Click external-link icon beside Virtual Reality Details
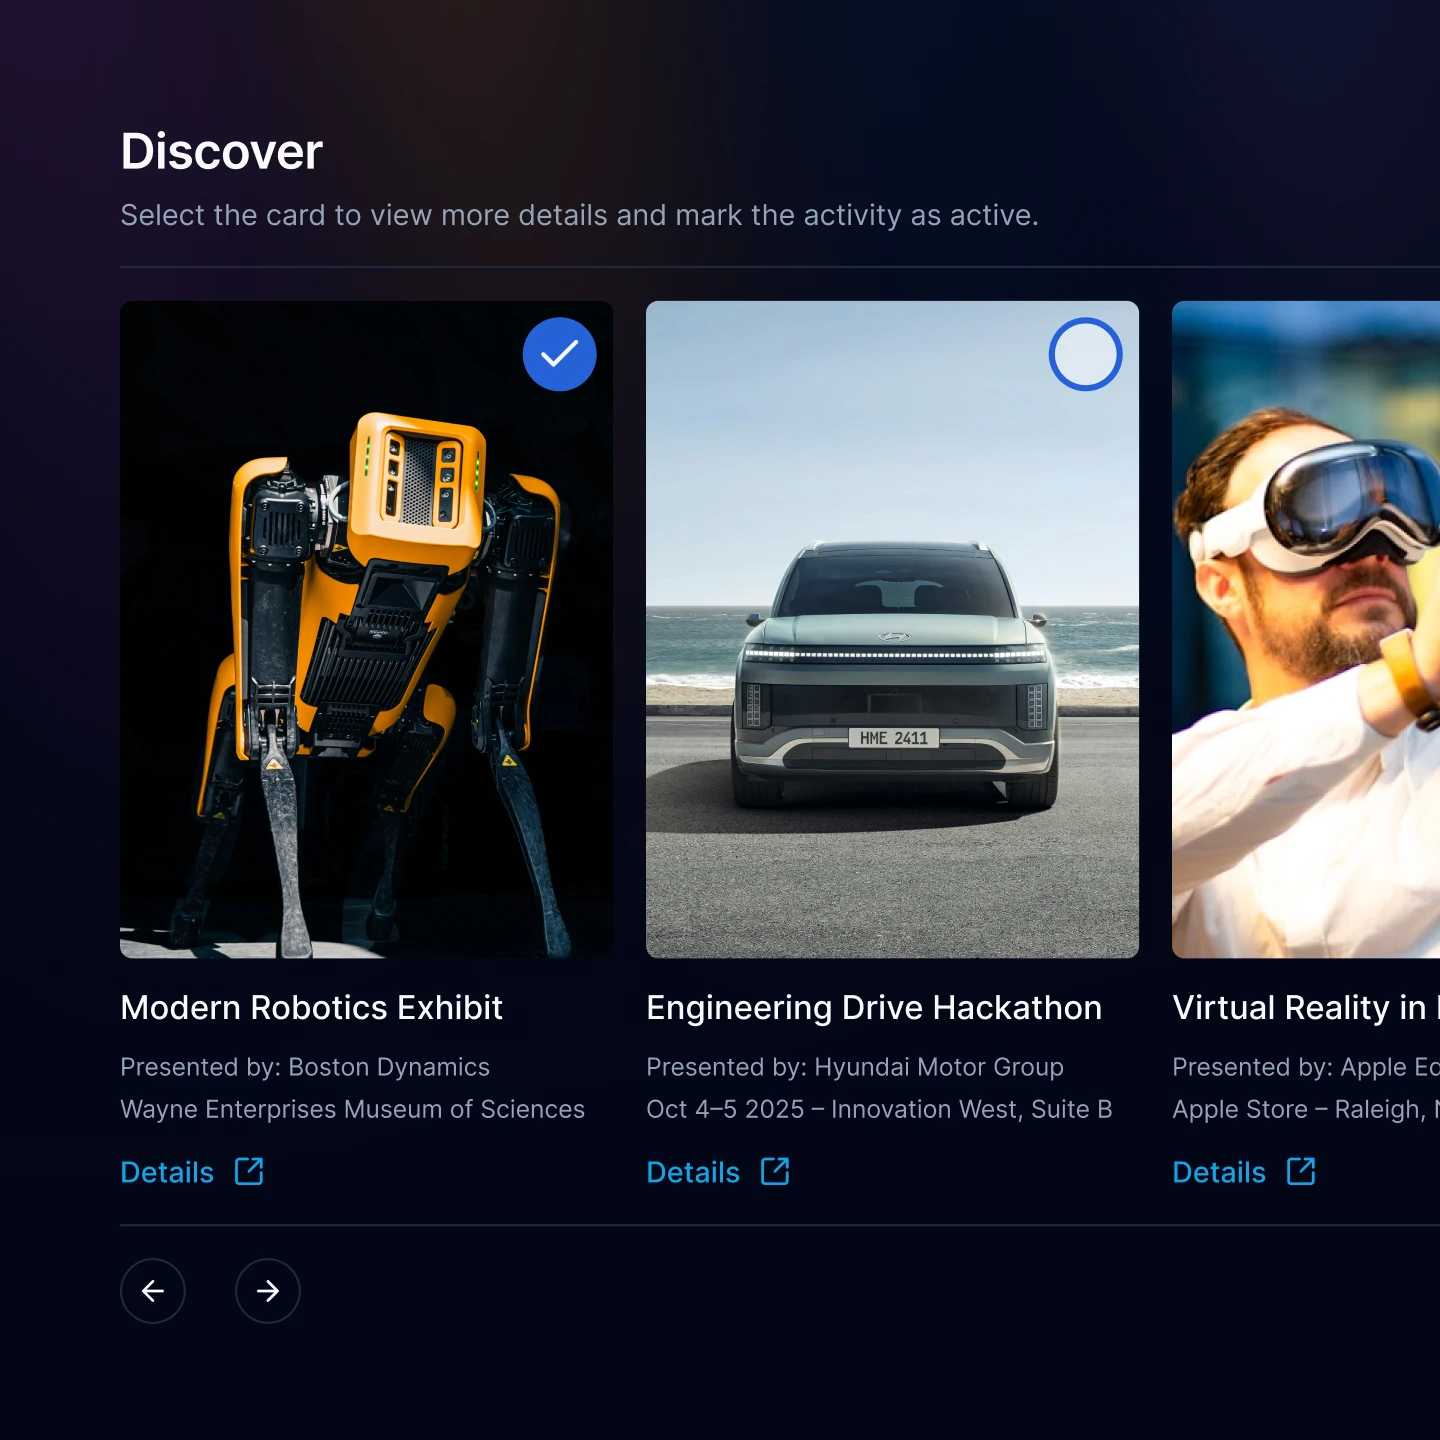 (1301, 1171)
